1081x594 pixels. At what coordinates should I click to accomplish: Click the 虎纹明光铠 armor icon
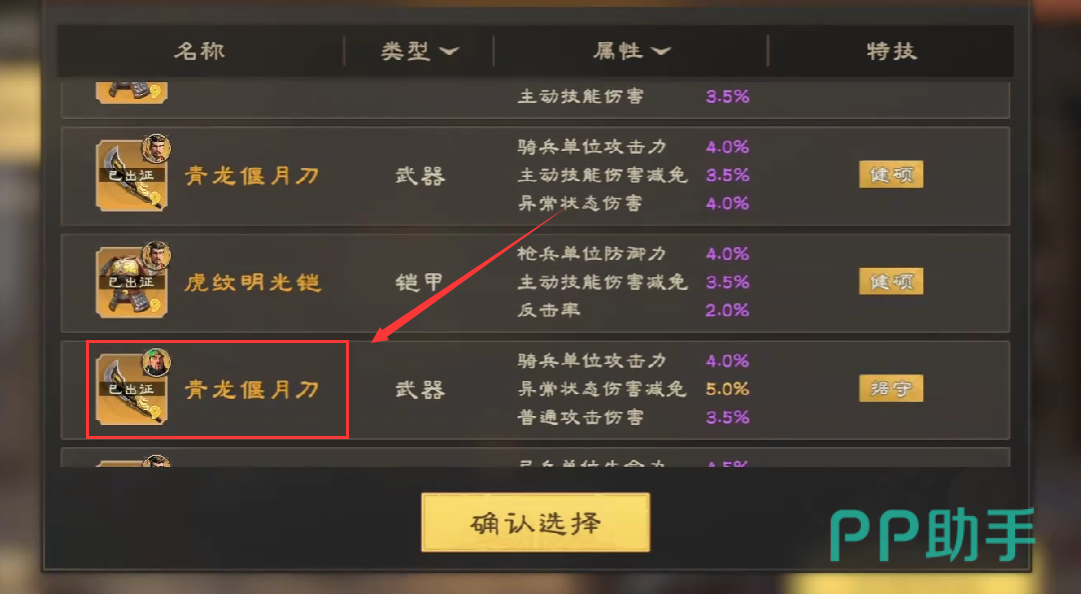tap(132, 283)
